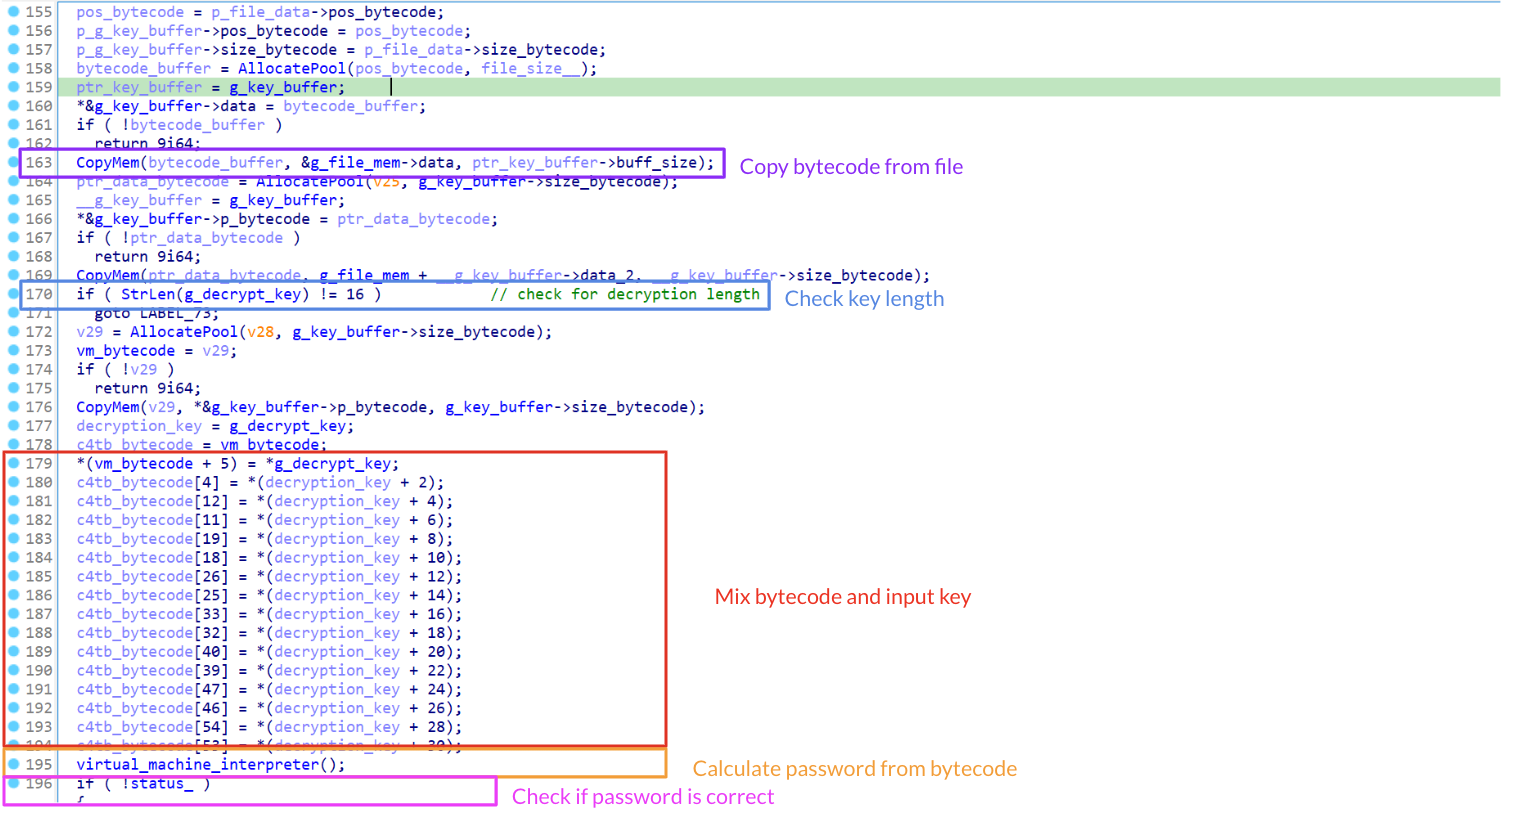This screenshot has height=814, width=1518.
Task: Click the blue dot beside line 184
Action: click(14, 557)
